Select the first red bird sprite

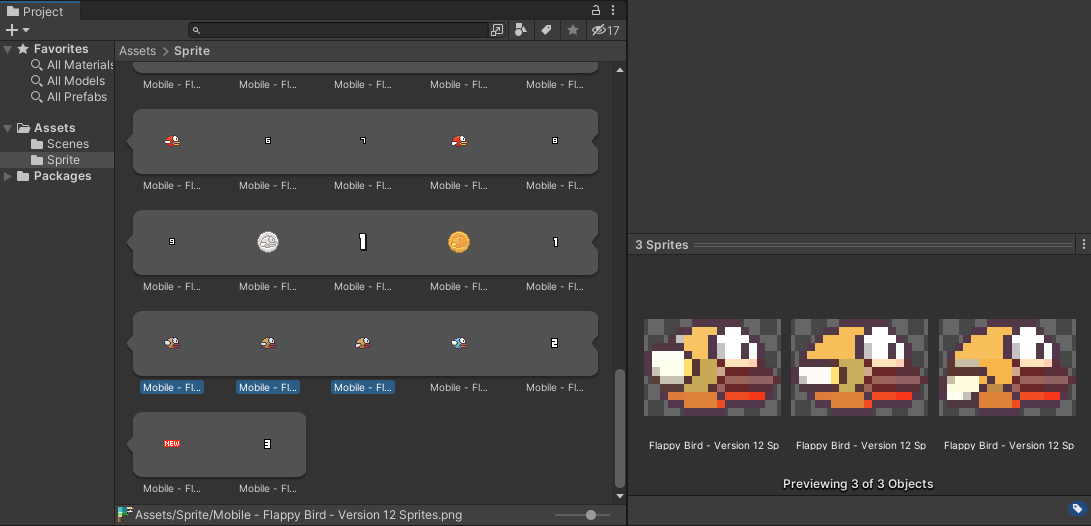(x=172, y=141)
